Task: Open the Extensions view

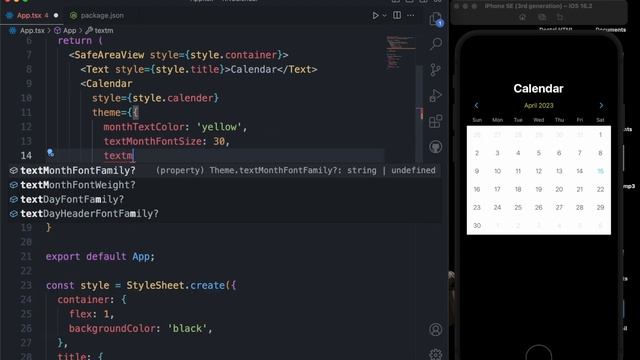Action: 436,121
